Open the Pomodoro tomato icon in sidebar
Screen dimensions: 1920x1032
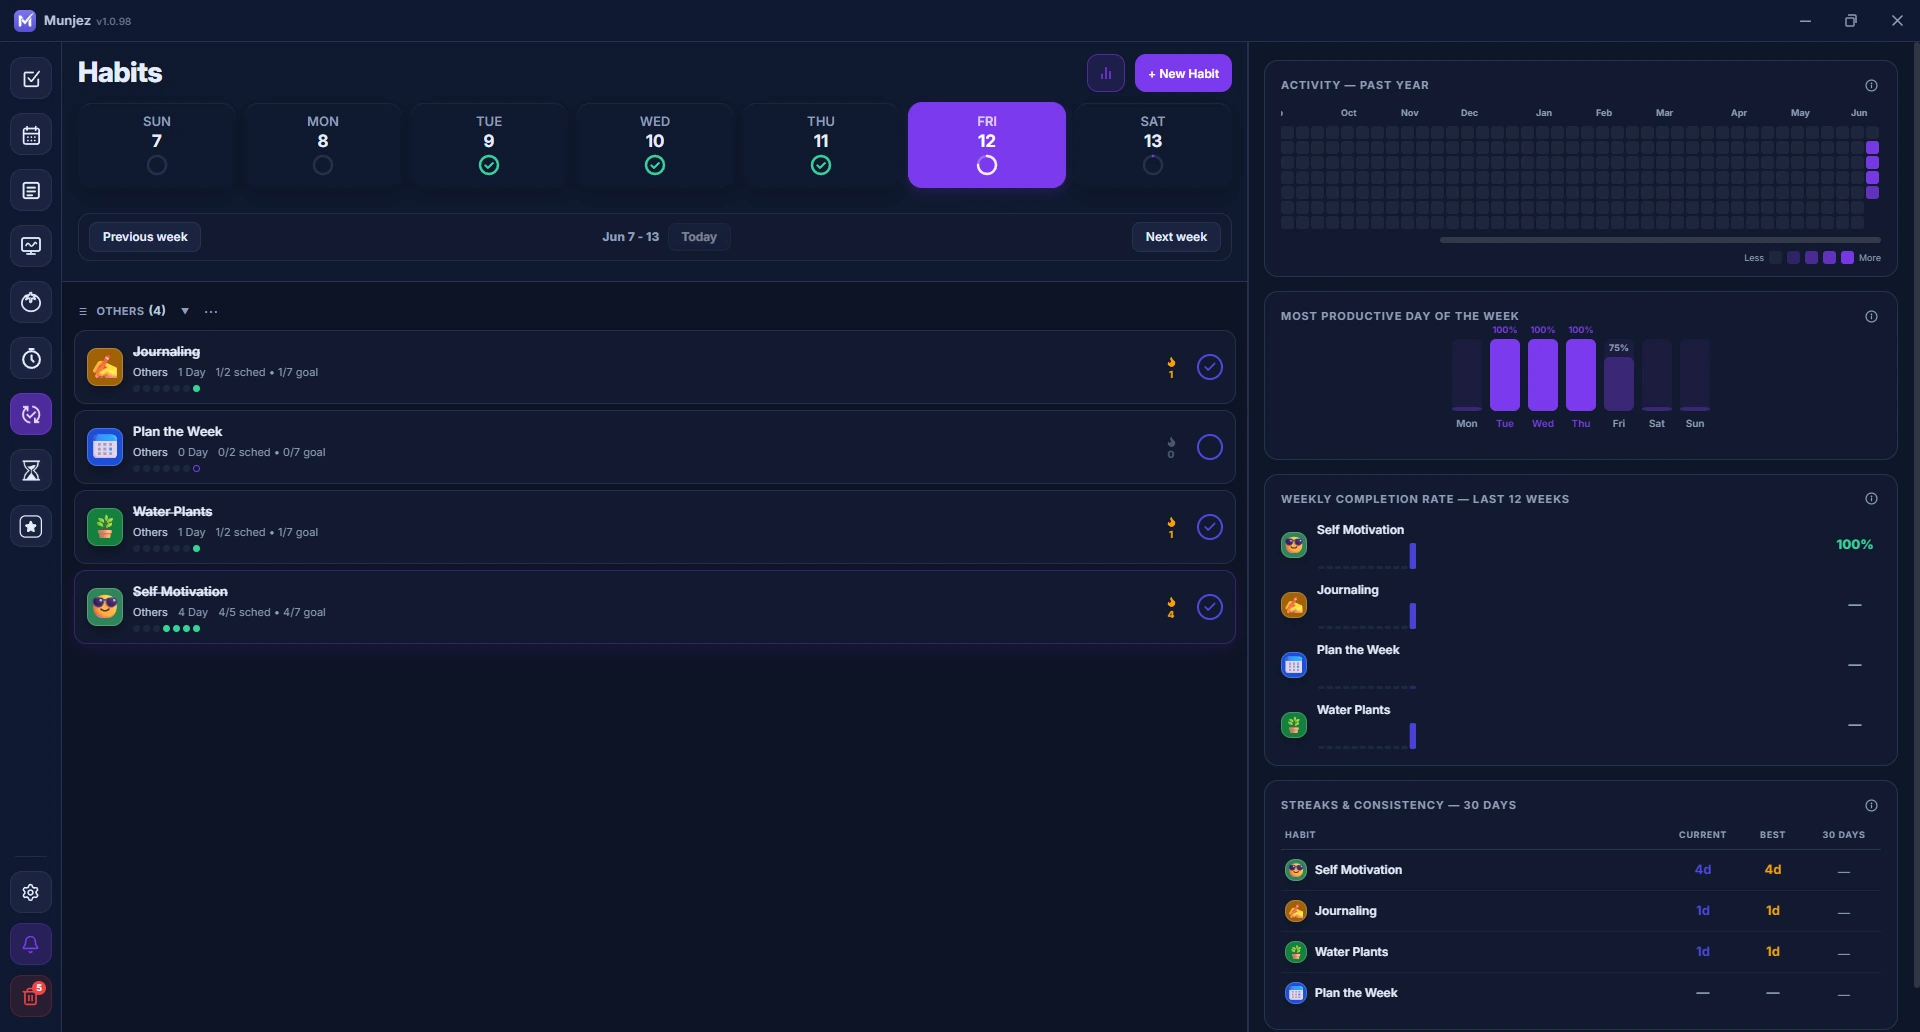pyautogui.click(x=31, y=302)
